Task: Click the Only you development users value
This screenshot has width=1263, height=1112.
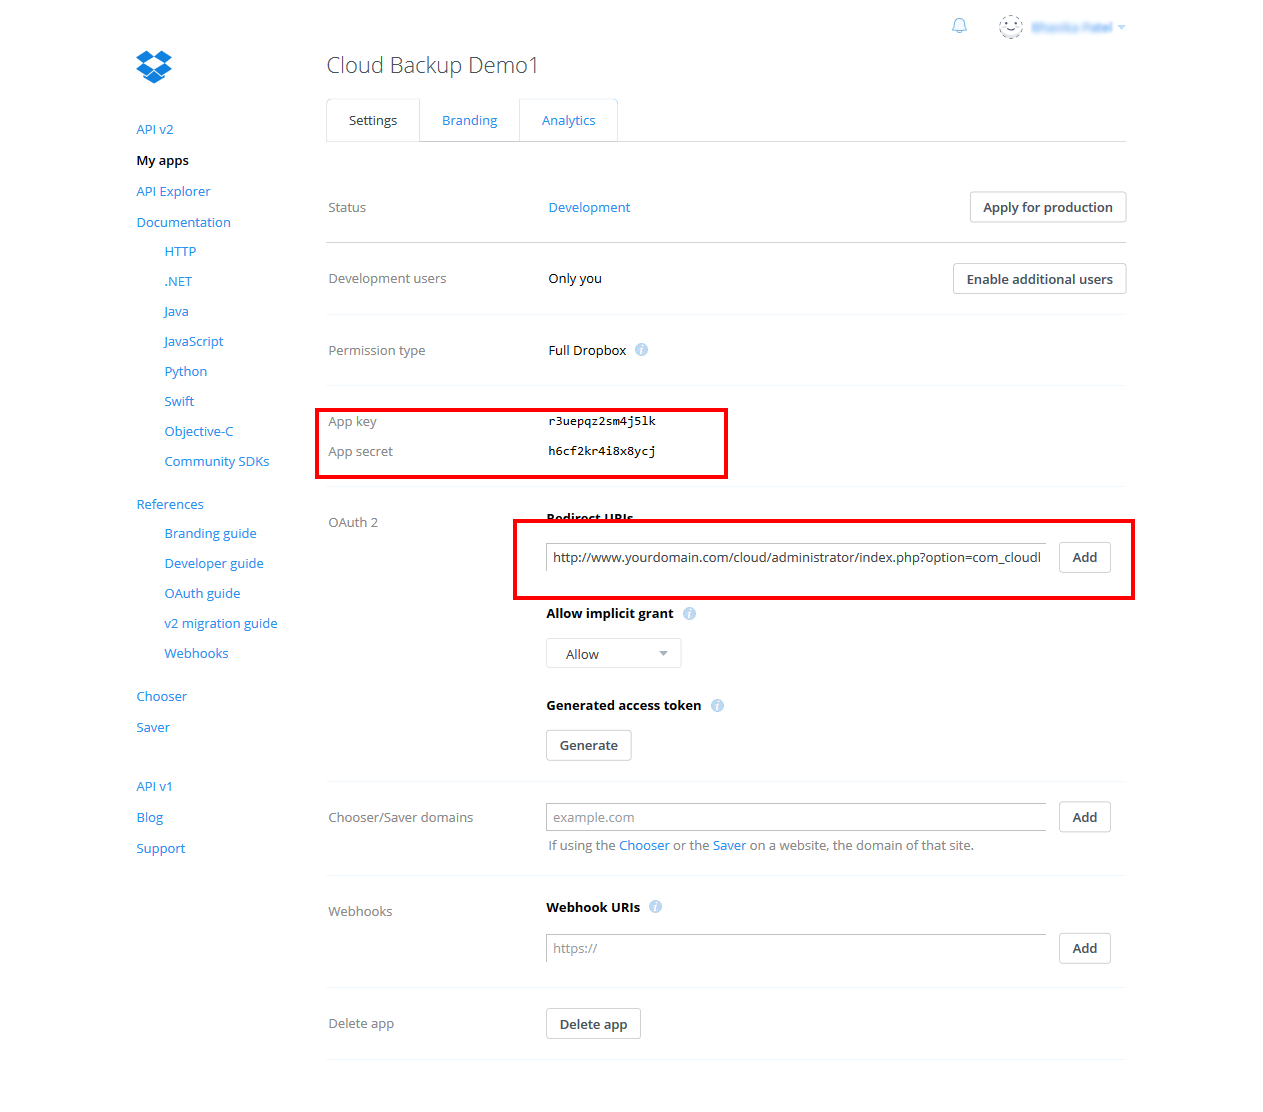Action: click(x=575, y=279)
